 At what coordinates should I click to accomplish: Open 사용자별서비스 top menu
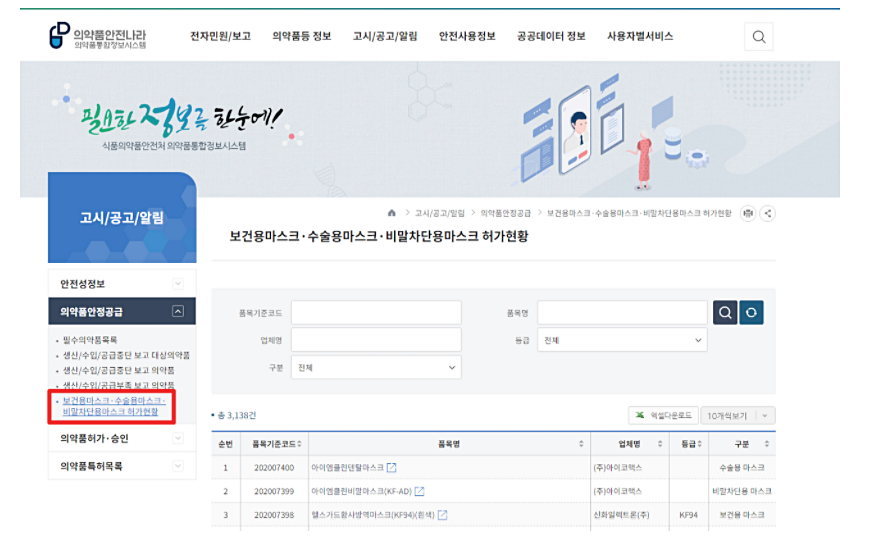pos(640,37)
